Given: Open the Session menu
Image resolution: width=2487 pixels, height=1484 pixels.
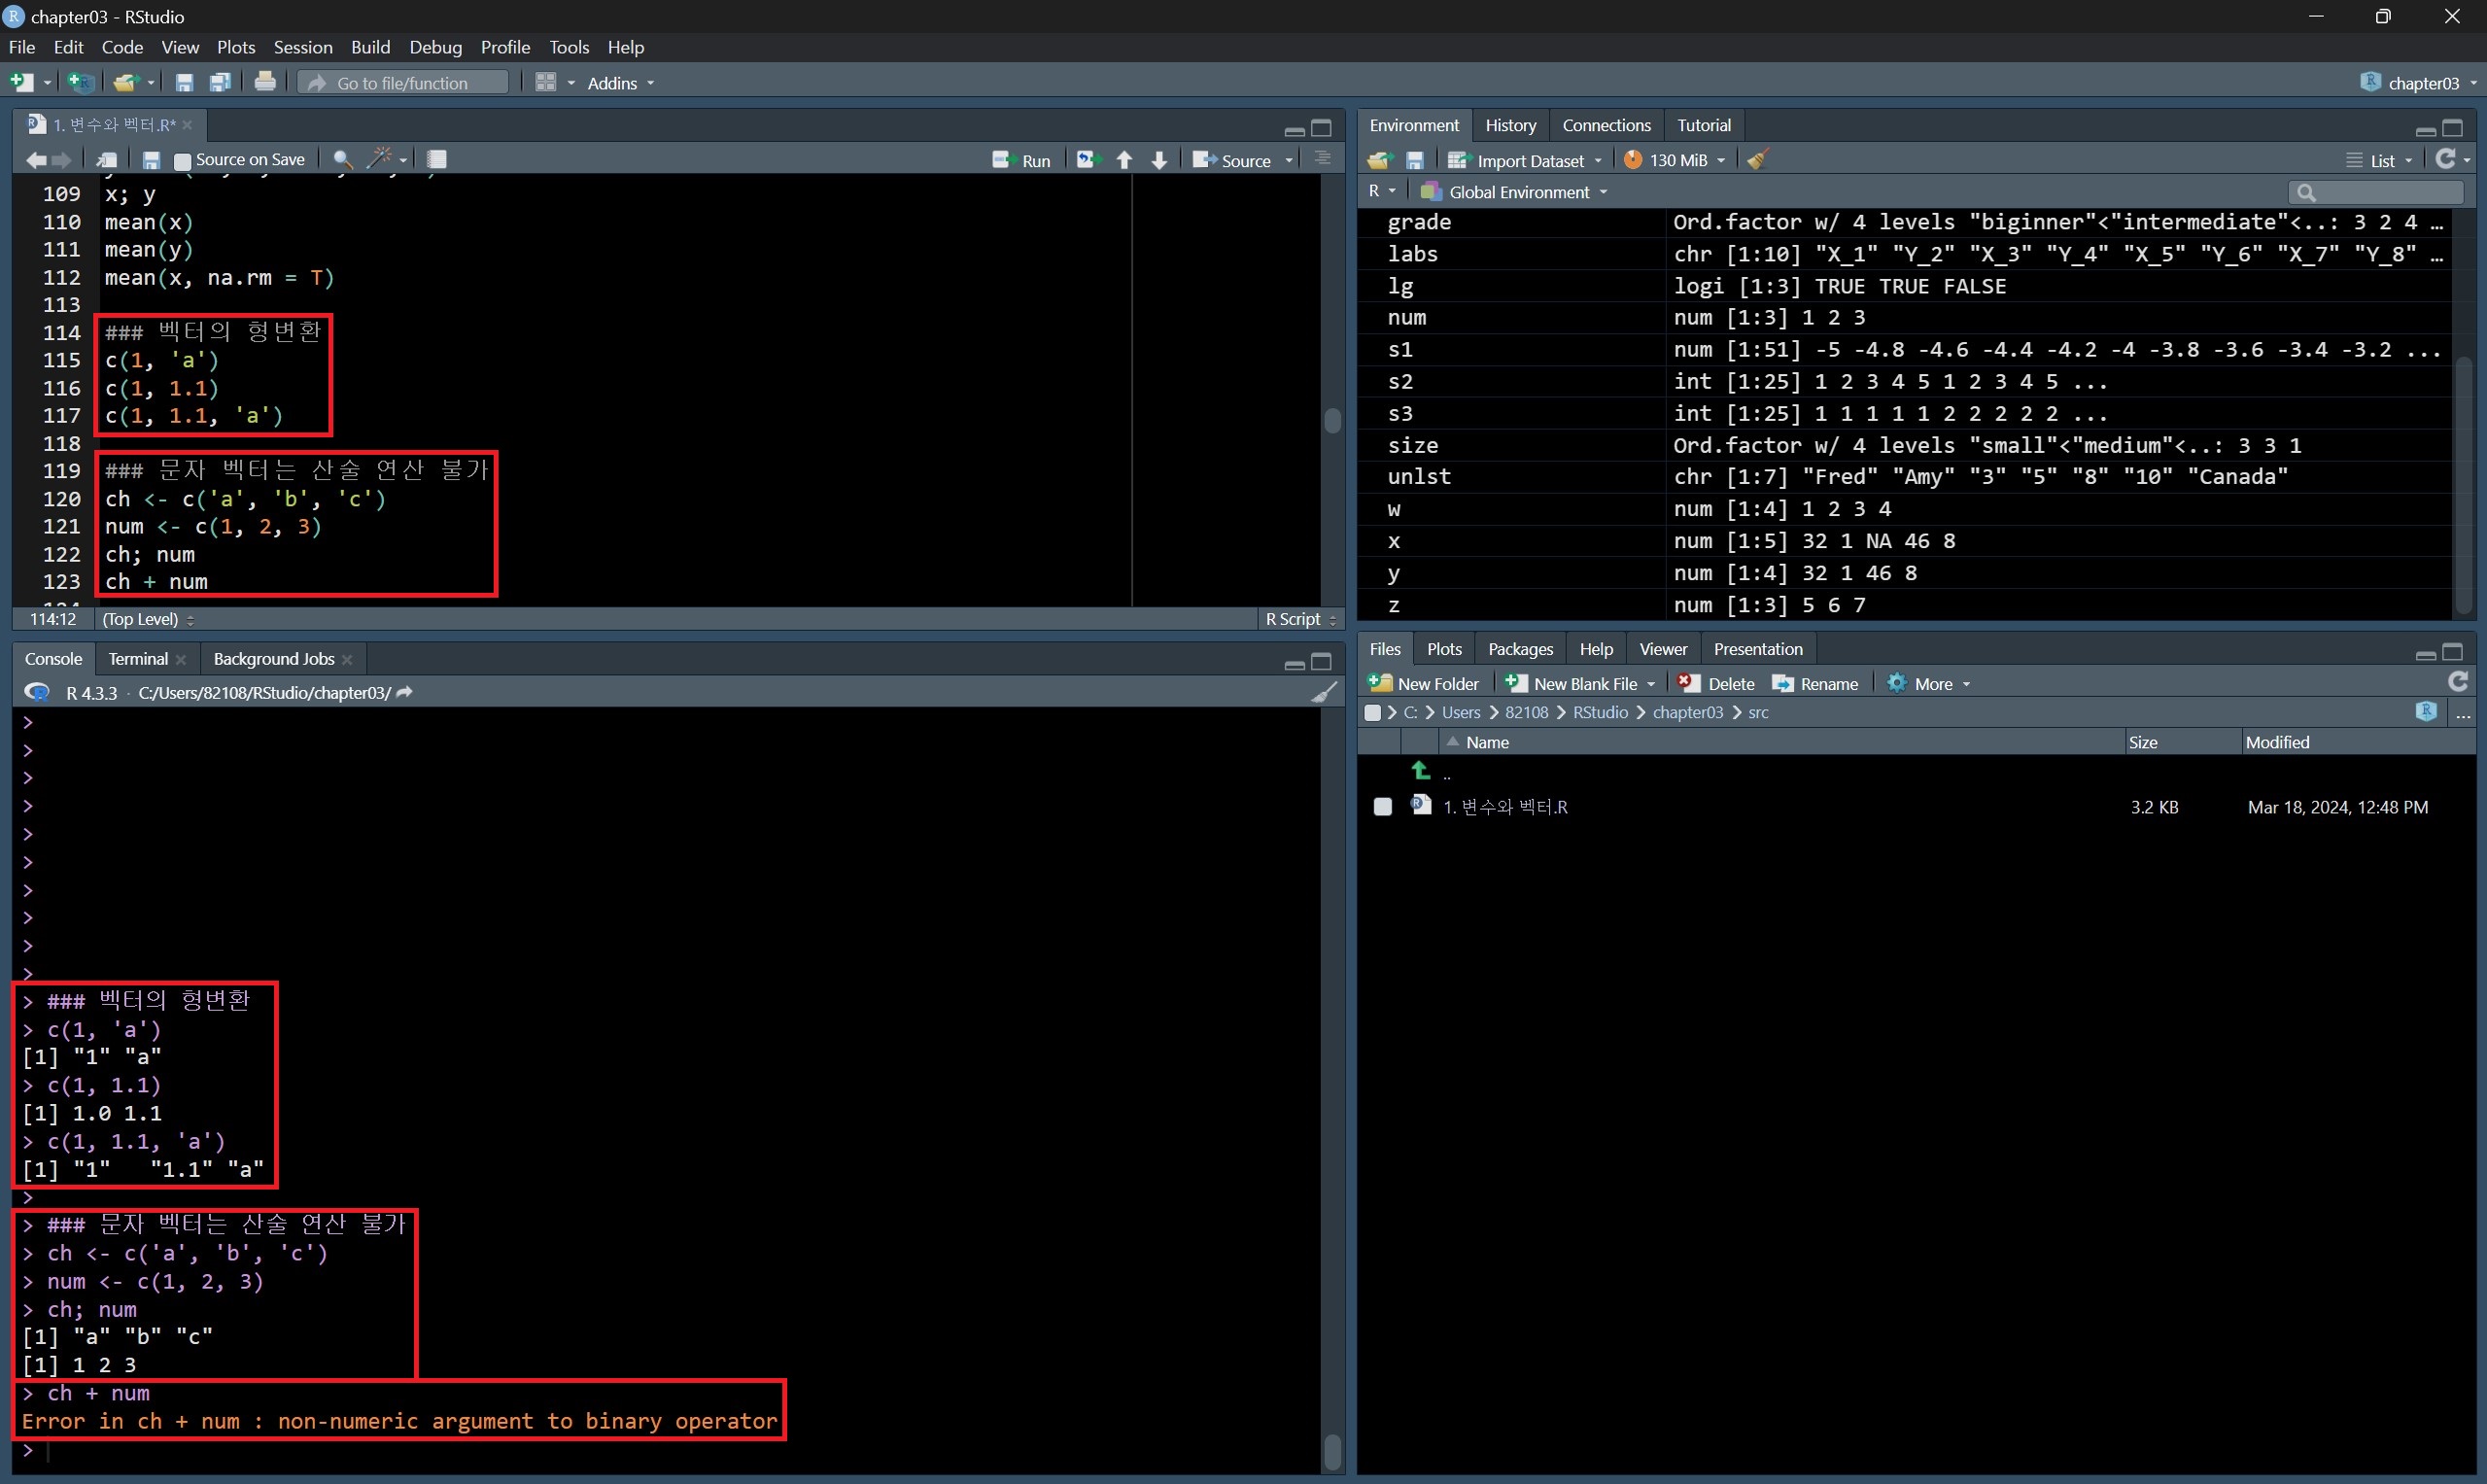Looking at the screenshot, I should [302, 47].
